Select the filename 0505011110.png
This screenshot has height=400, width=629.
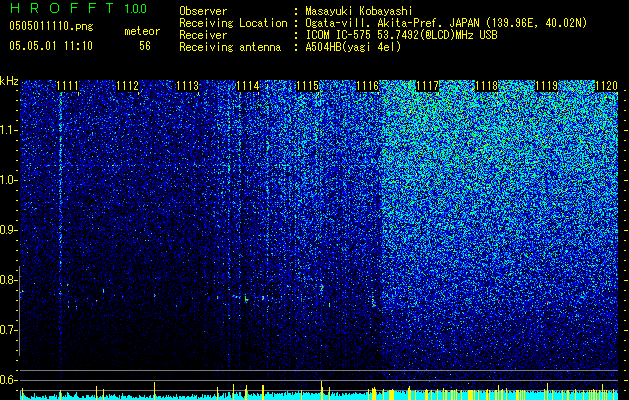pyautogui.click(x=51, y=26)
